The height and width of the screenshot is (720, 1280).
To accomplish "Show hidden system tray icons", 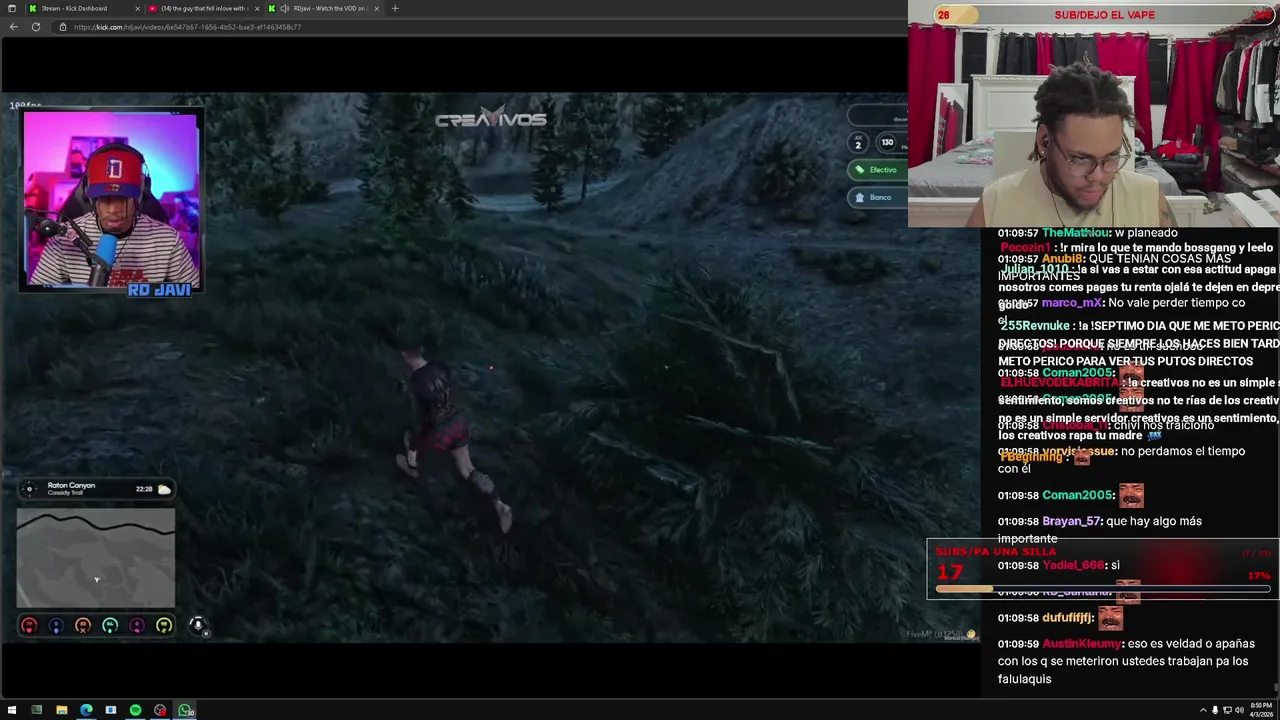I will click(x=1203, y=710).
